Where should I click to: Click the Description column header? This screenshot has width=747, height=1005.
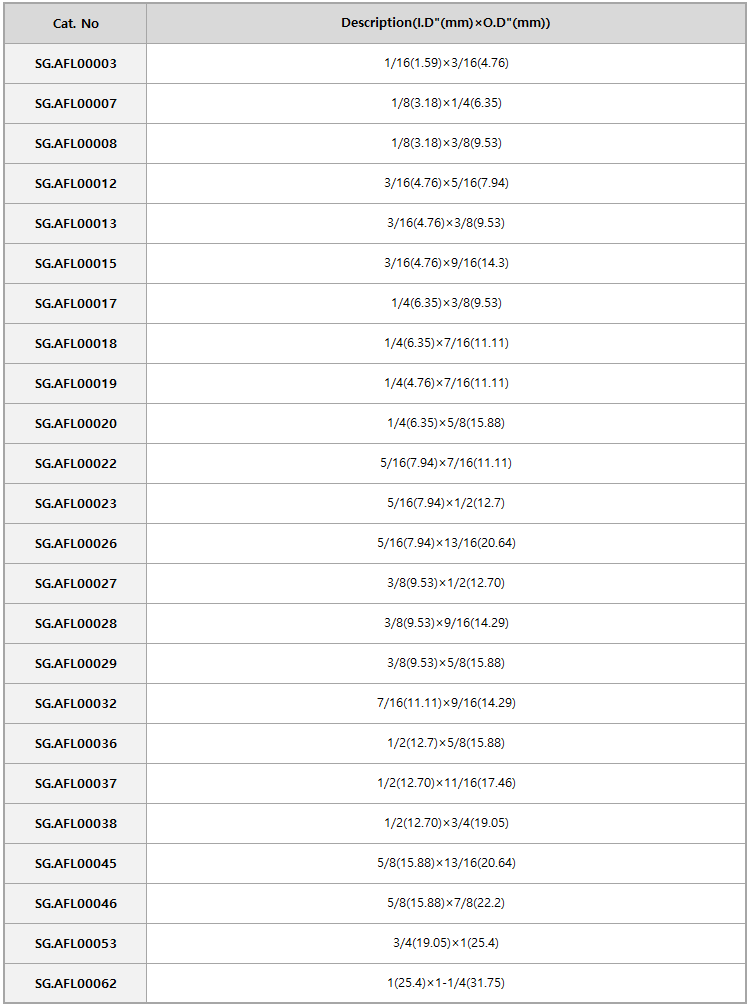446,23
